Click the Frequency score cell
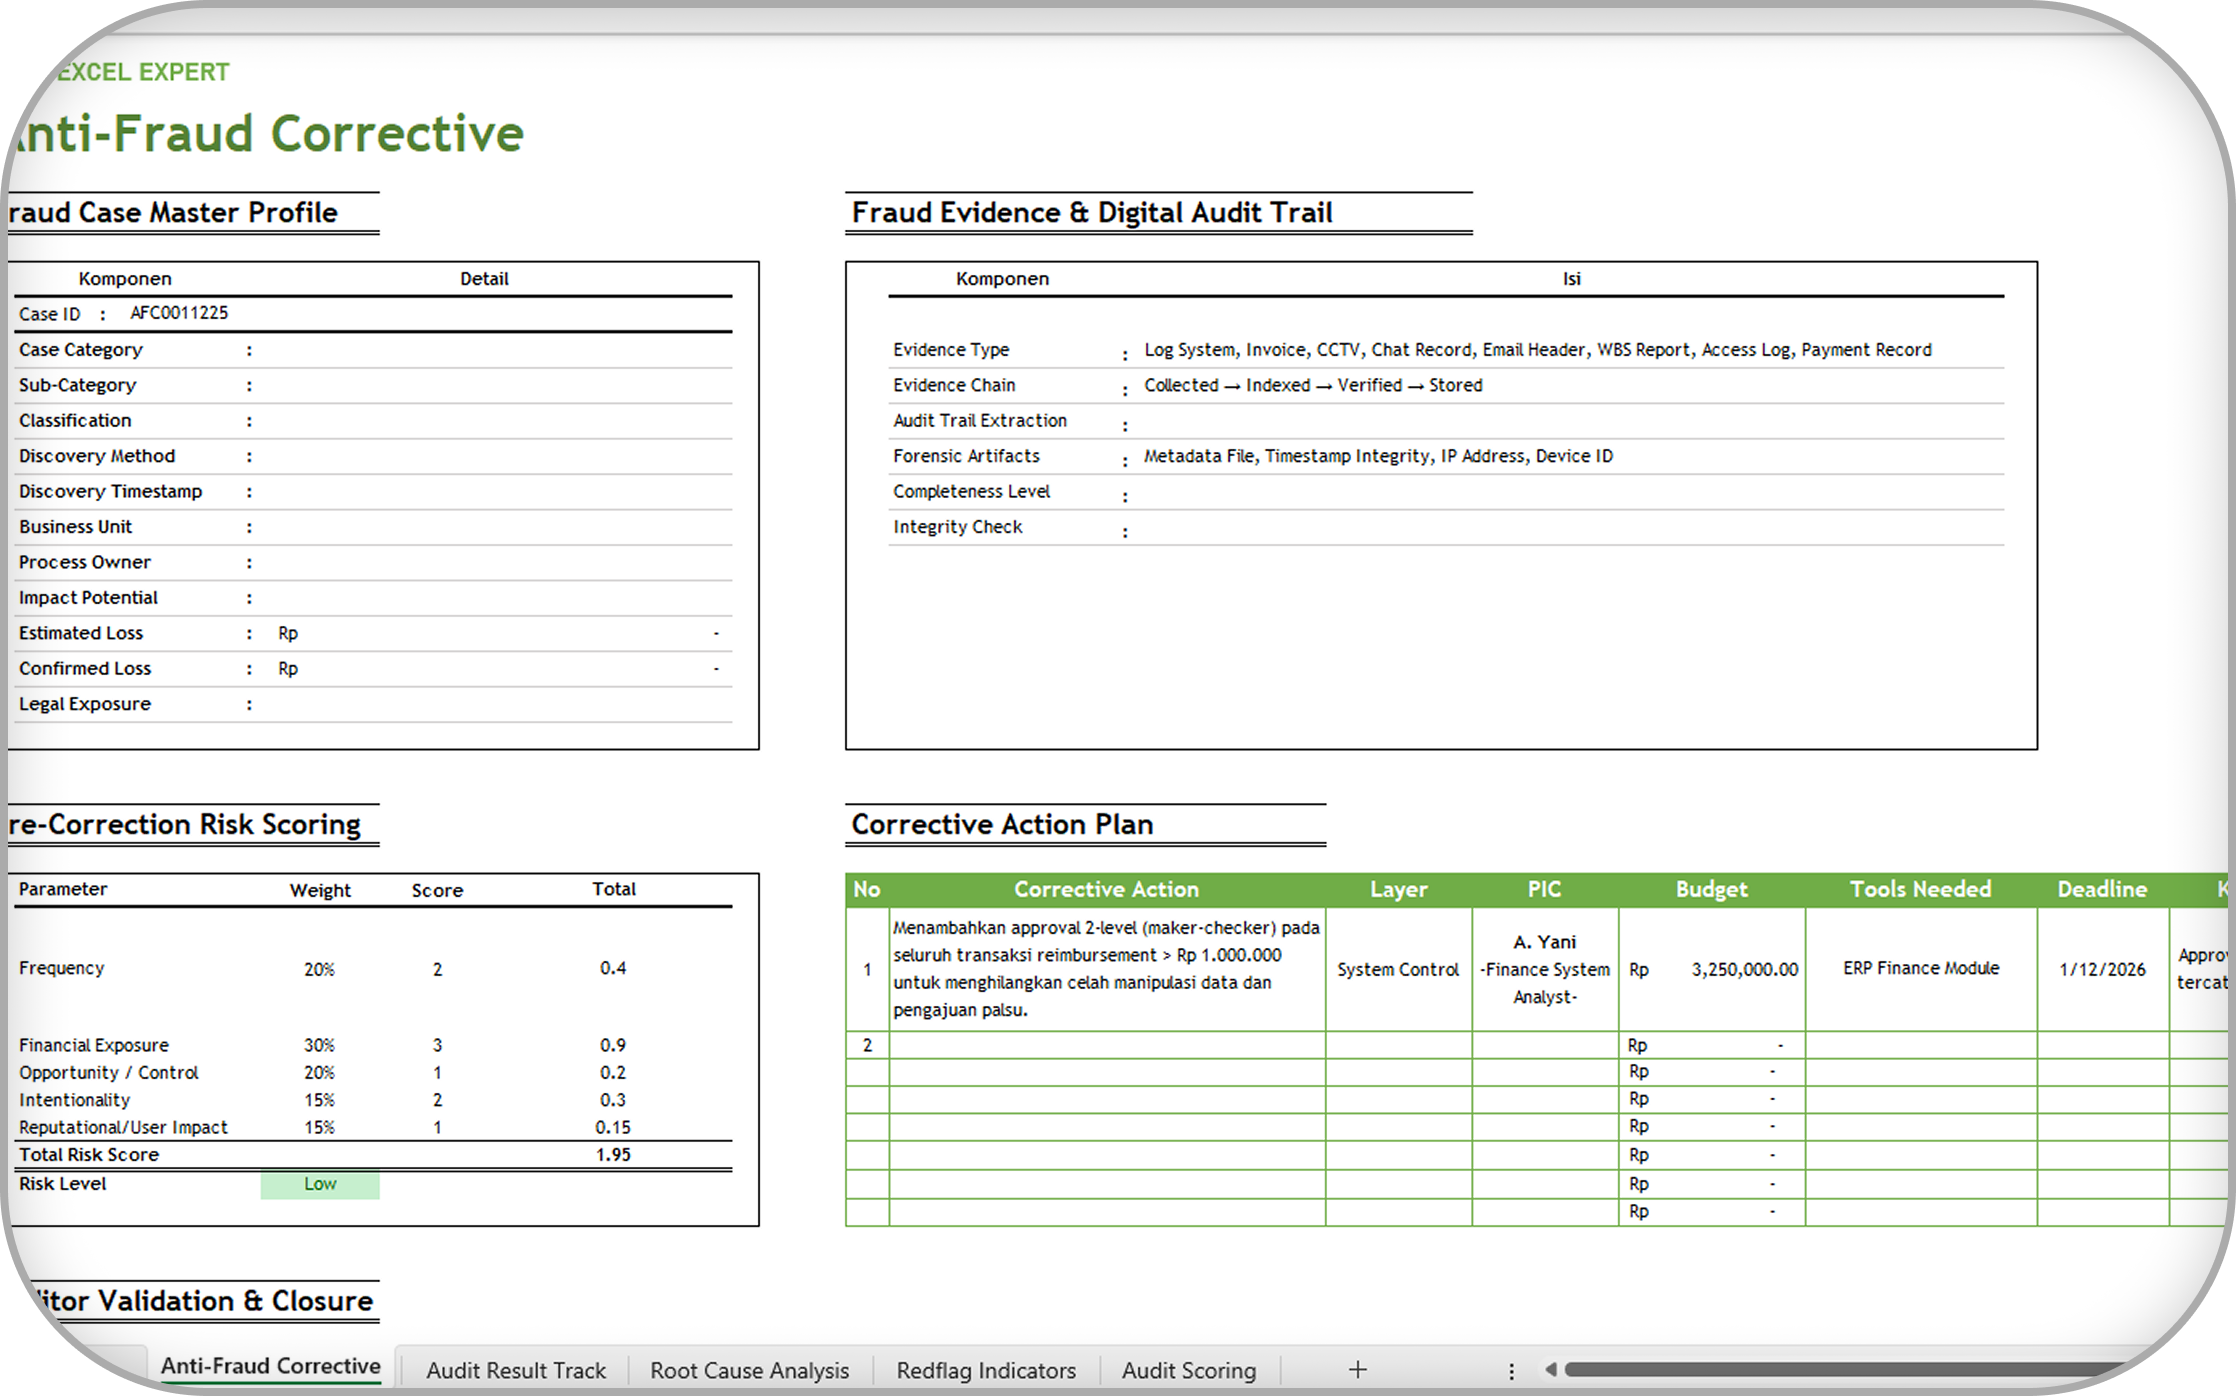Screen dimensions: 2236x1396 pyautogui.click(x=437, y=969)
